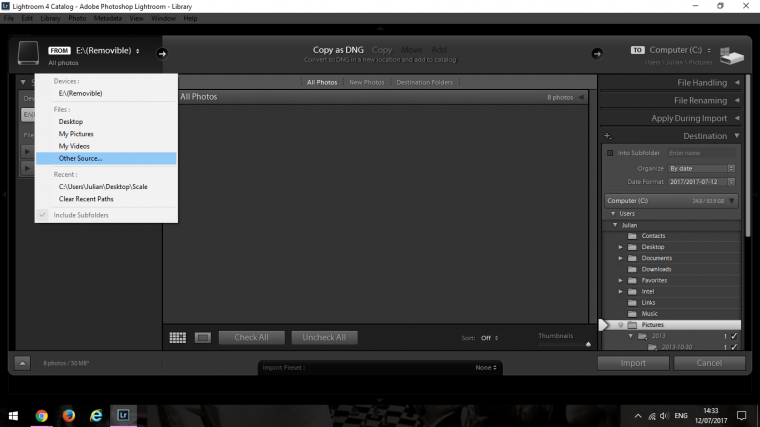Open Internet Explorer from the taskbar
Viewport: 760px width, 427px height.
click(x=96, y=416)
